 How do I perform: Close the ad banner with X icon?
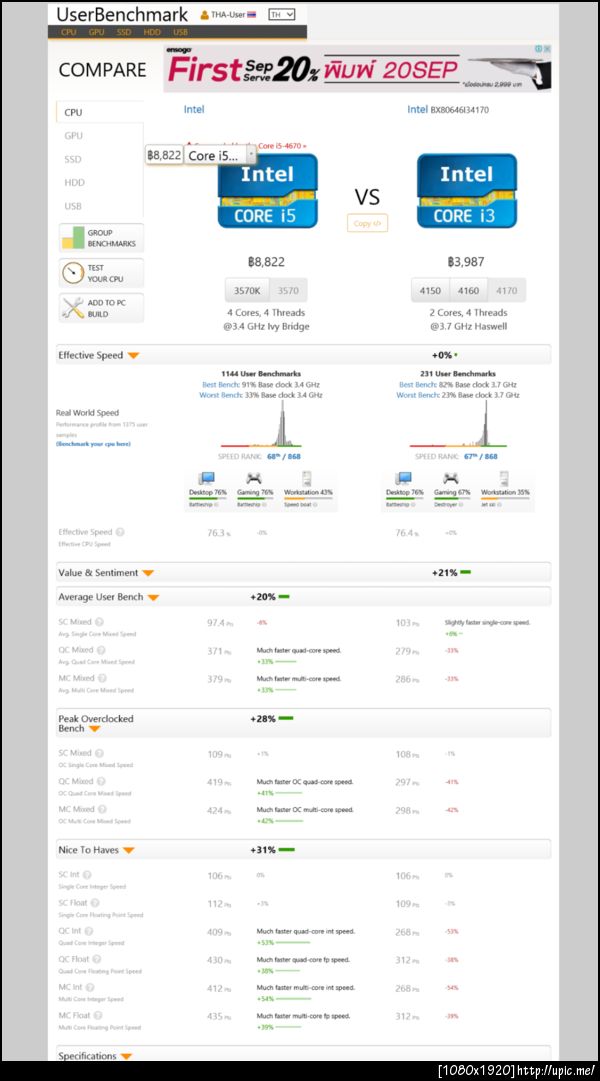point(547,49)
